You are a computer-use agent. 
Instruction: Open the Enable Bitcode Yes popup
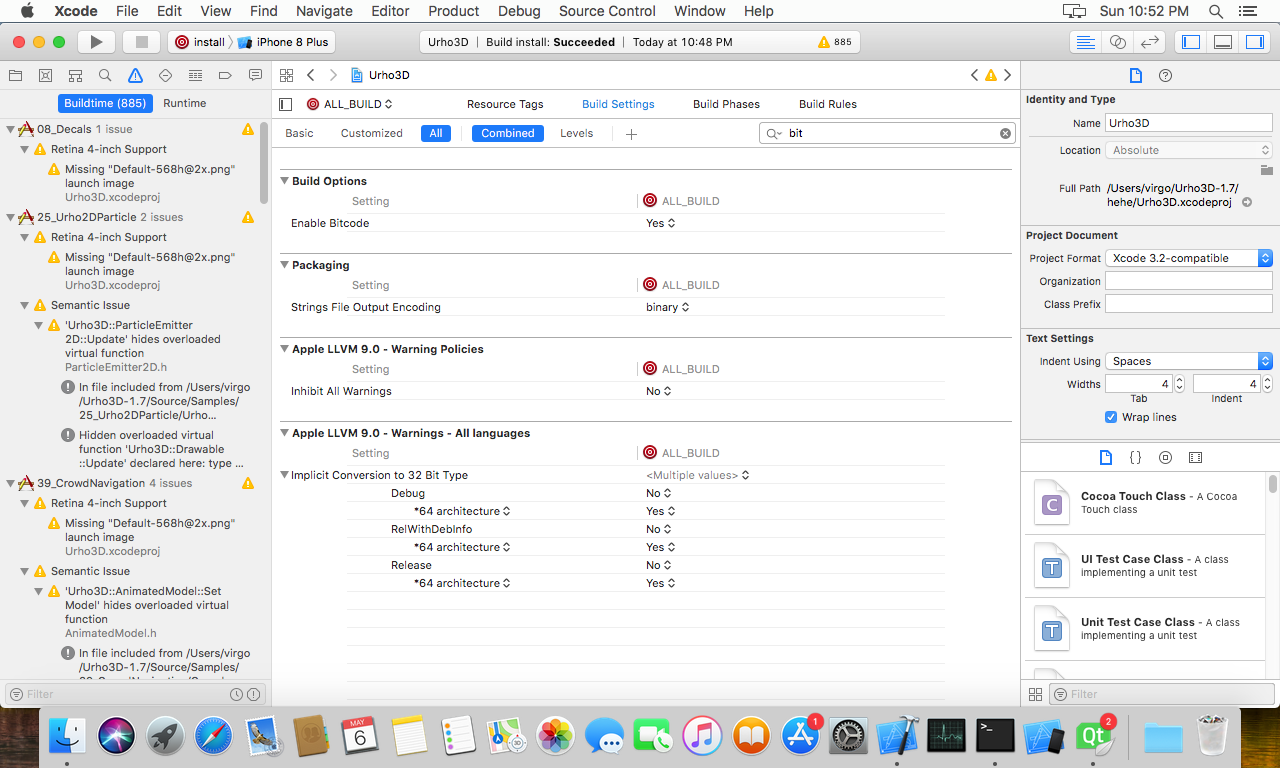tap(661, 223)
